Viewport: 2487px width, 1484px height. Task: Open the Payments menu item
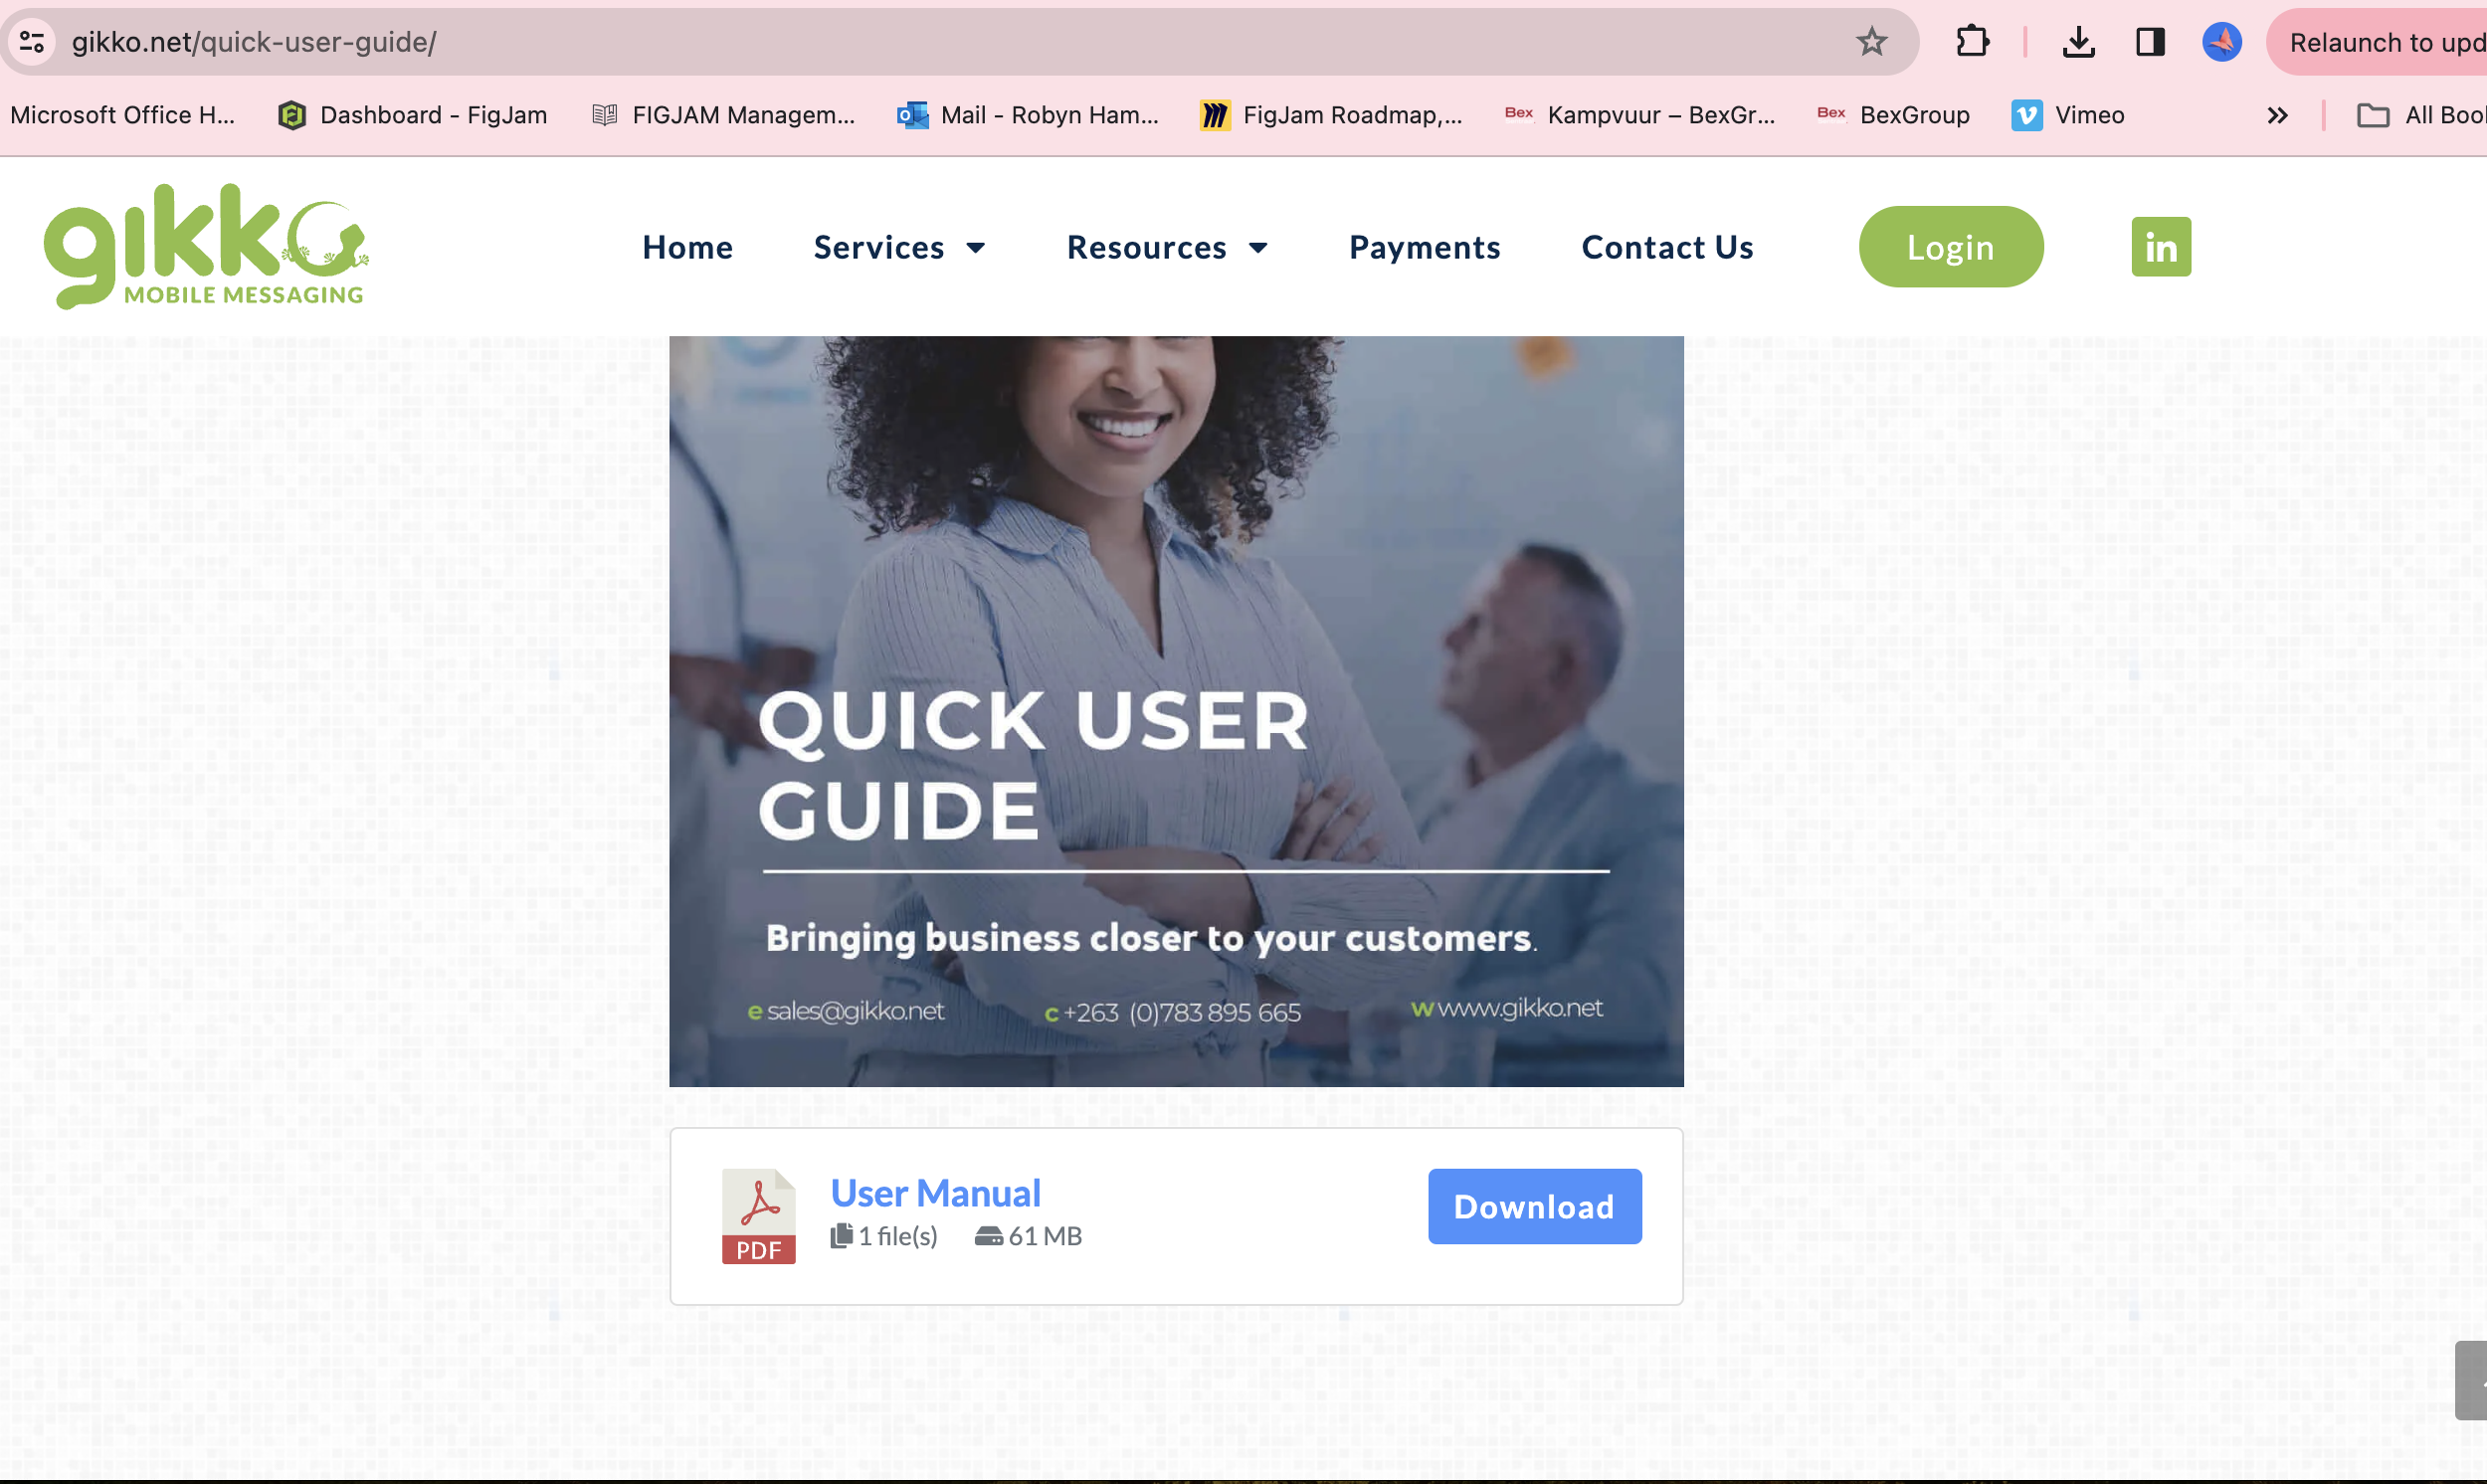pos(1424,247)
